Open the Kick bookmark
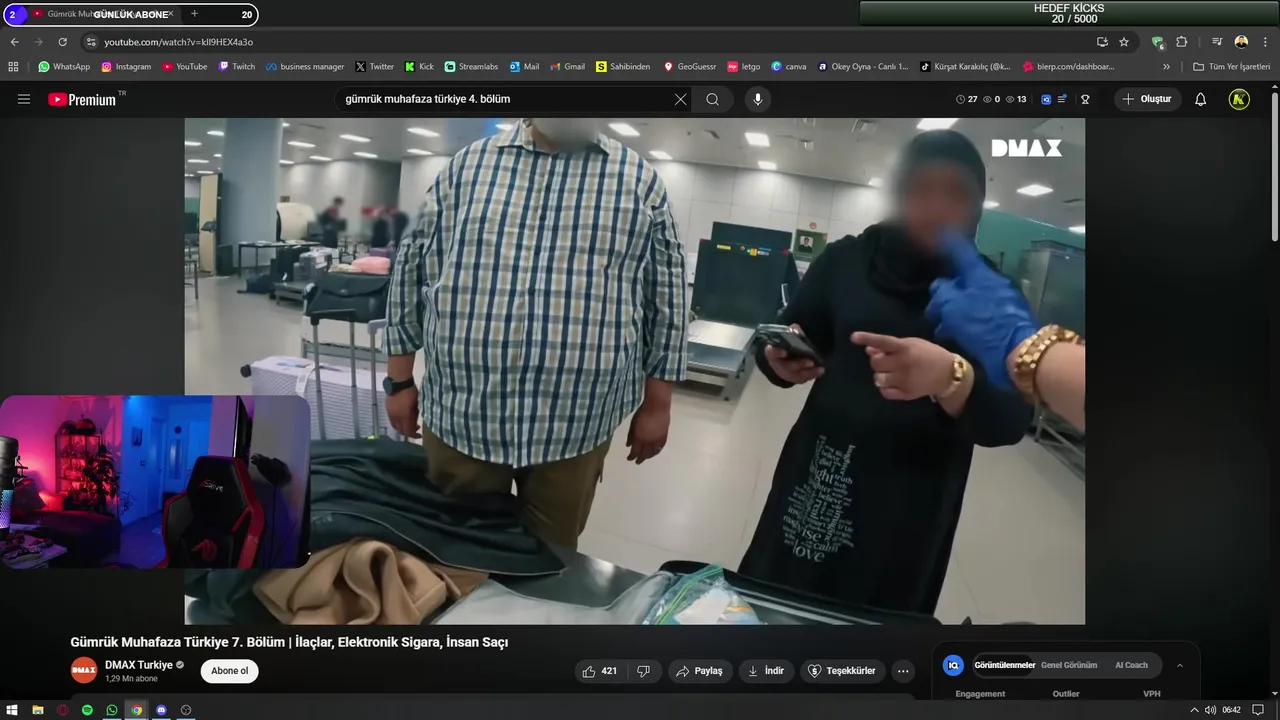Viewport: 1280px width, 720px height. click(420, 67)
